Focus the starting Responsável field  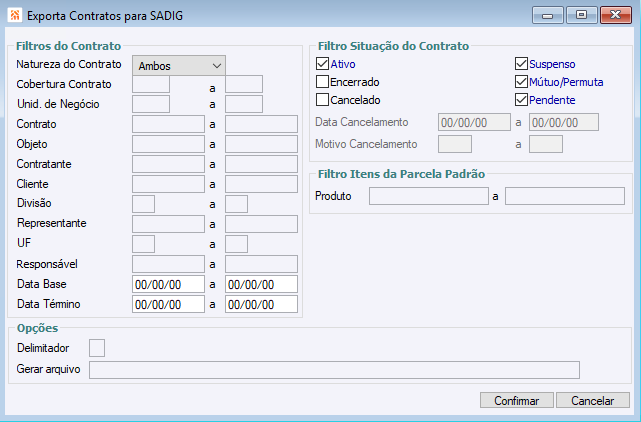(x=168, y=264)
